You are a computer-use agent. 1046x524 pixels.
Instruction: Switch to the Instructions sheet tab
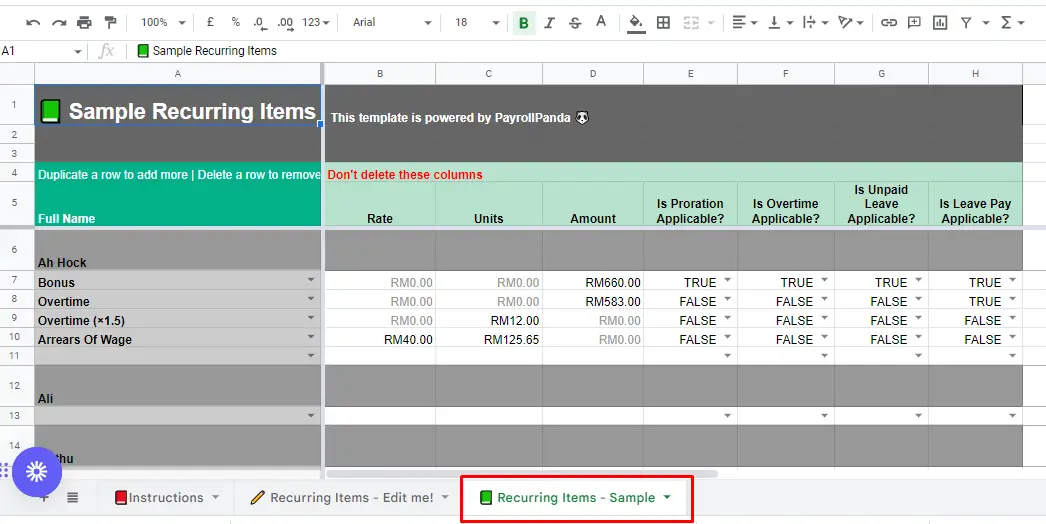click(x=167, y=497)
